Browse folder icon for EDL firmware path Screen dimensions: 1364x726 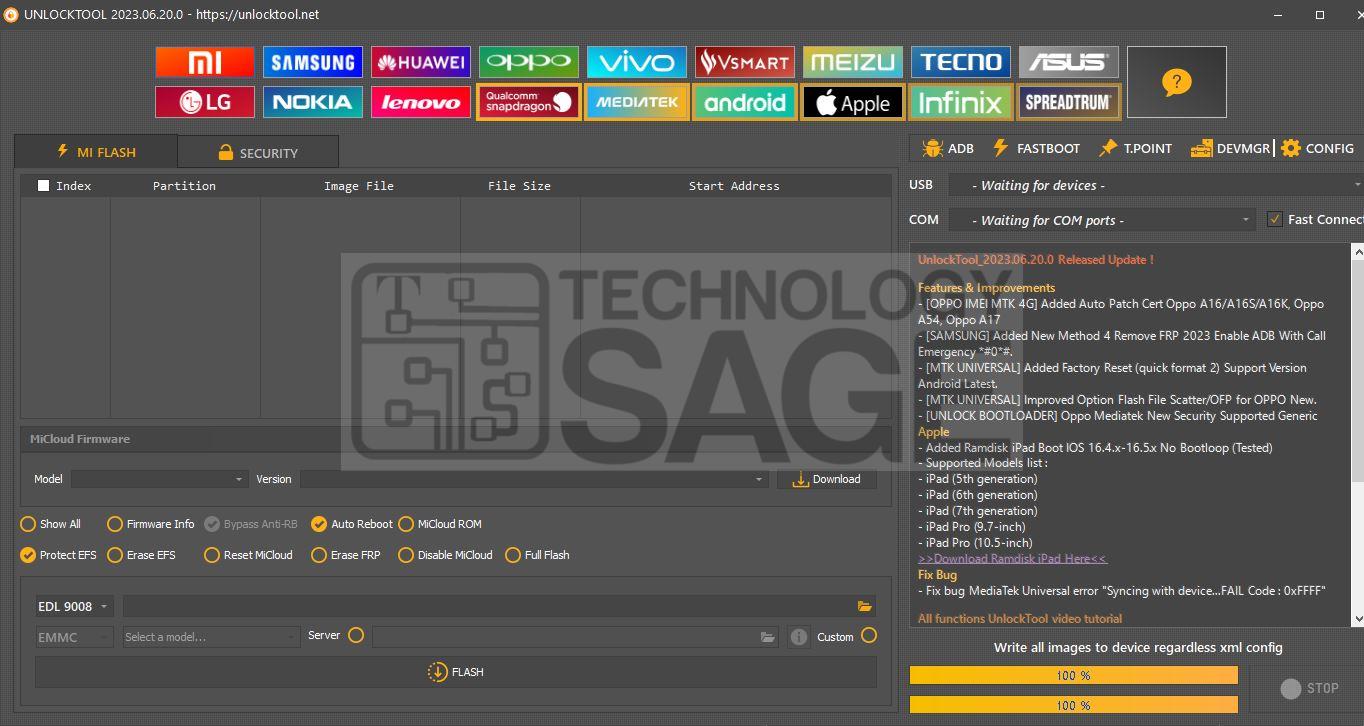tap(864, 606)
